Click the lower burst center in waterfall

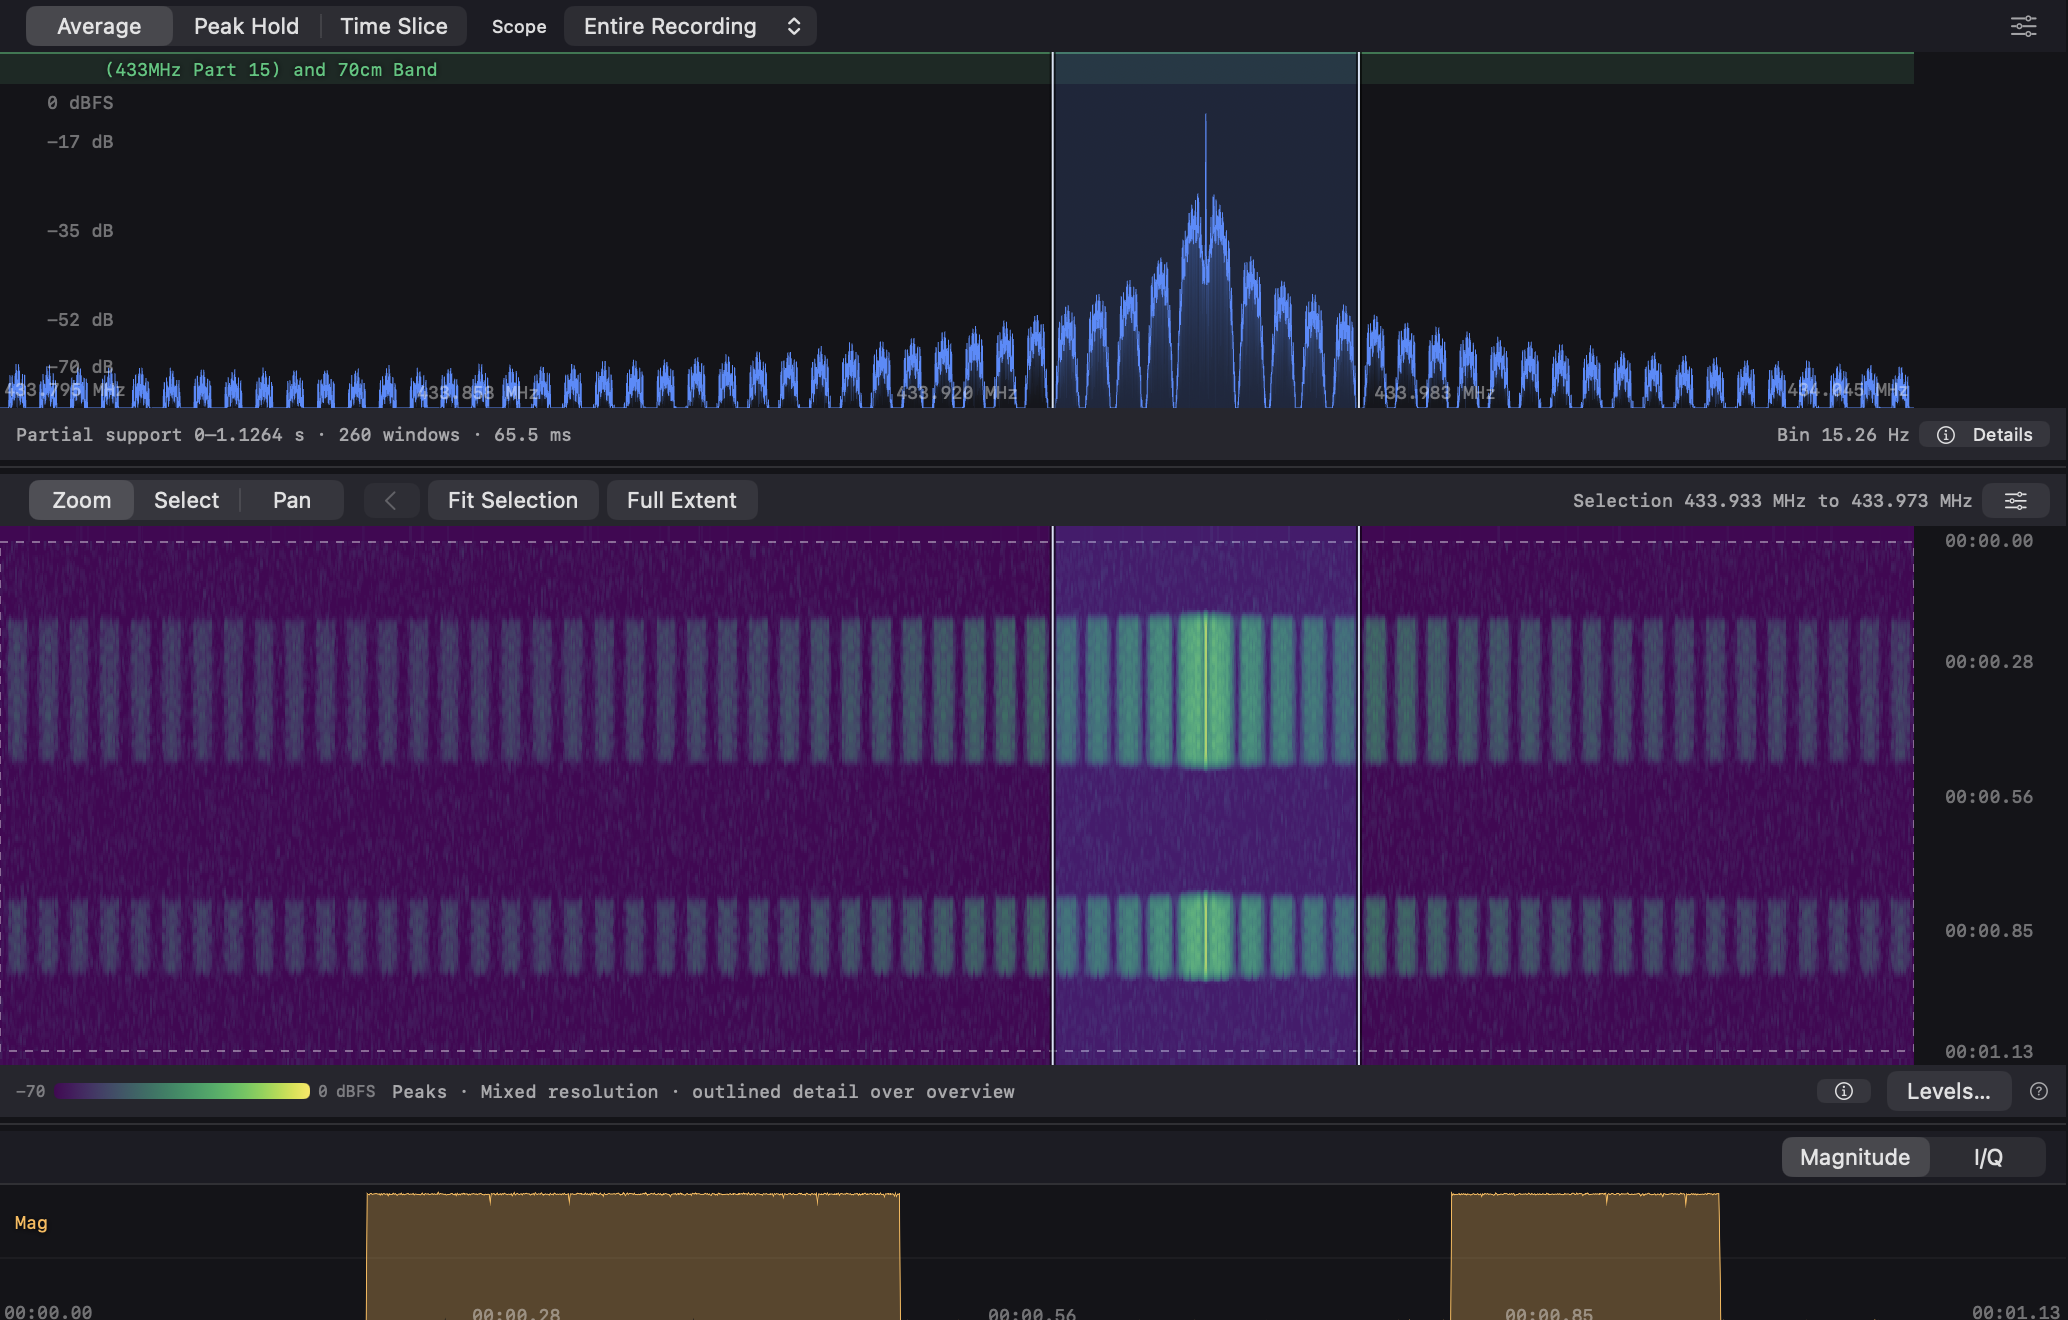1205,935
